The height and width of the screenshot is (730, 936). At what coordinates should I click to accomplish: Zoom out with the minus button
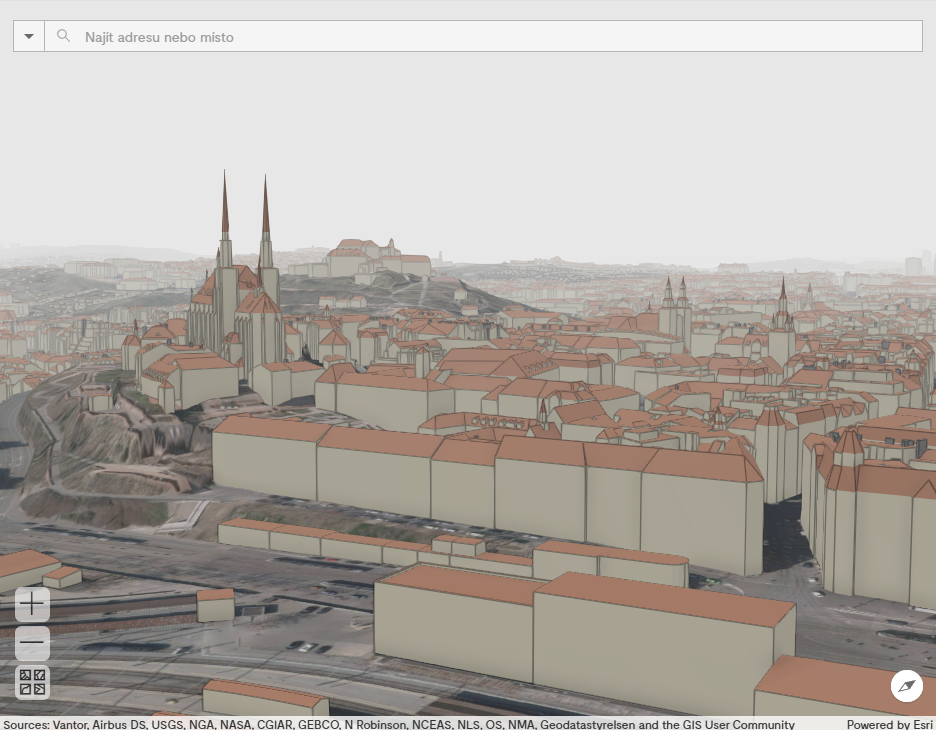click(x=32, y=643)
